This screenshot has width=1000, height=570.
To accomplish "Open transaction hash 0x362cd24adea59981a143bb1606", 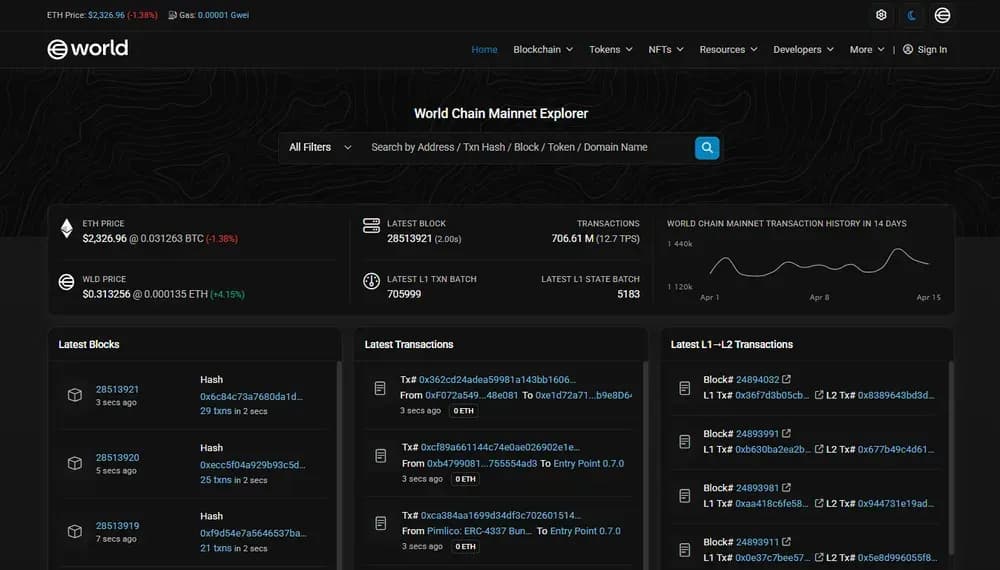I will point(497,379).
